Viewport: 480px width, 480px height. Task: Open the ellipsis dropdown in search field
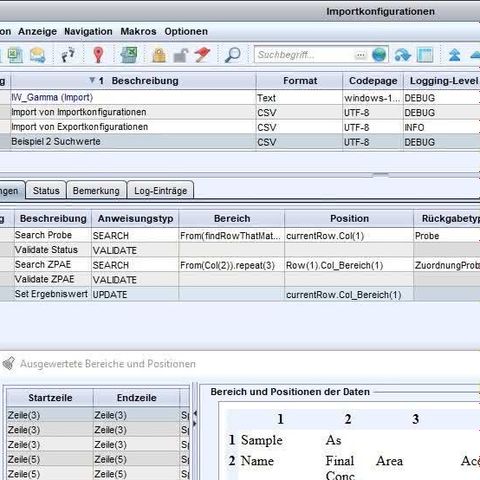361,55
